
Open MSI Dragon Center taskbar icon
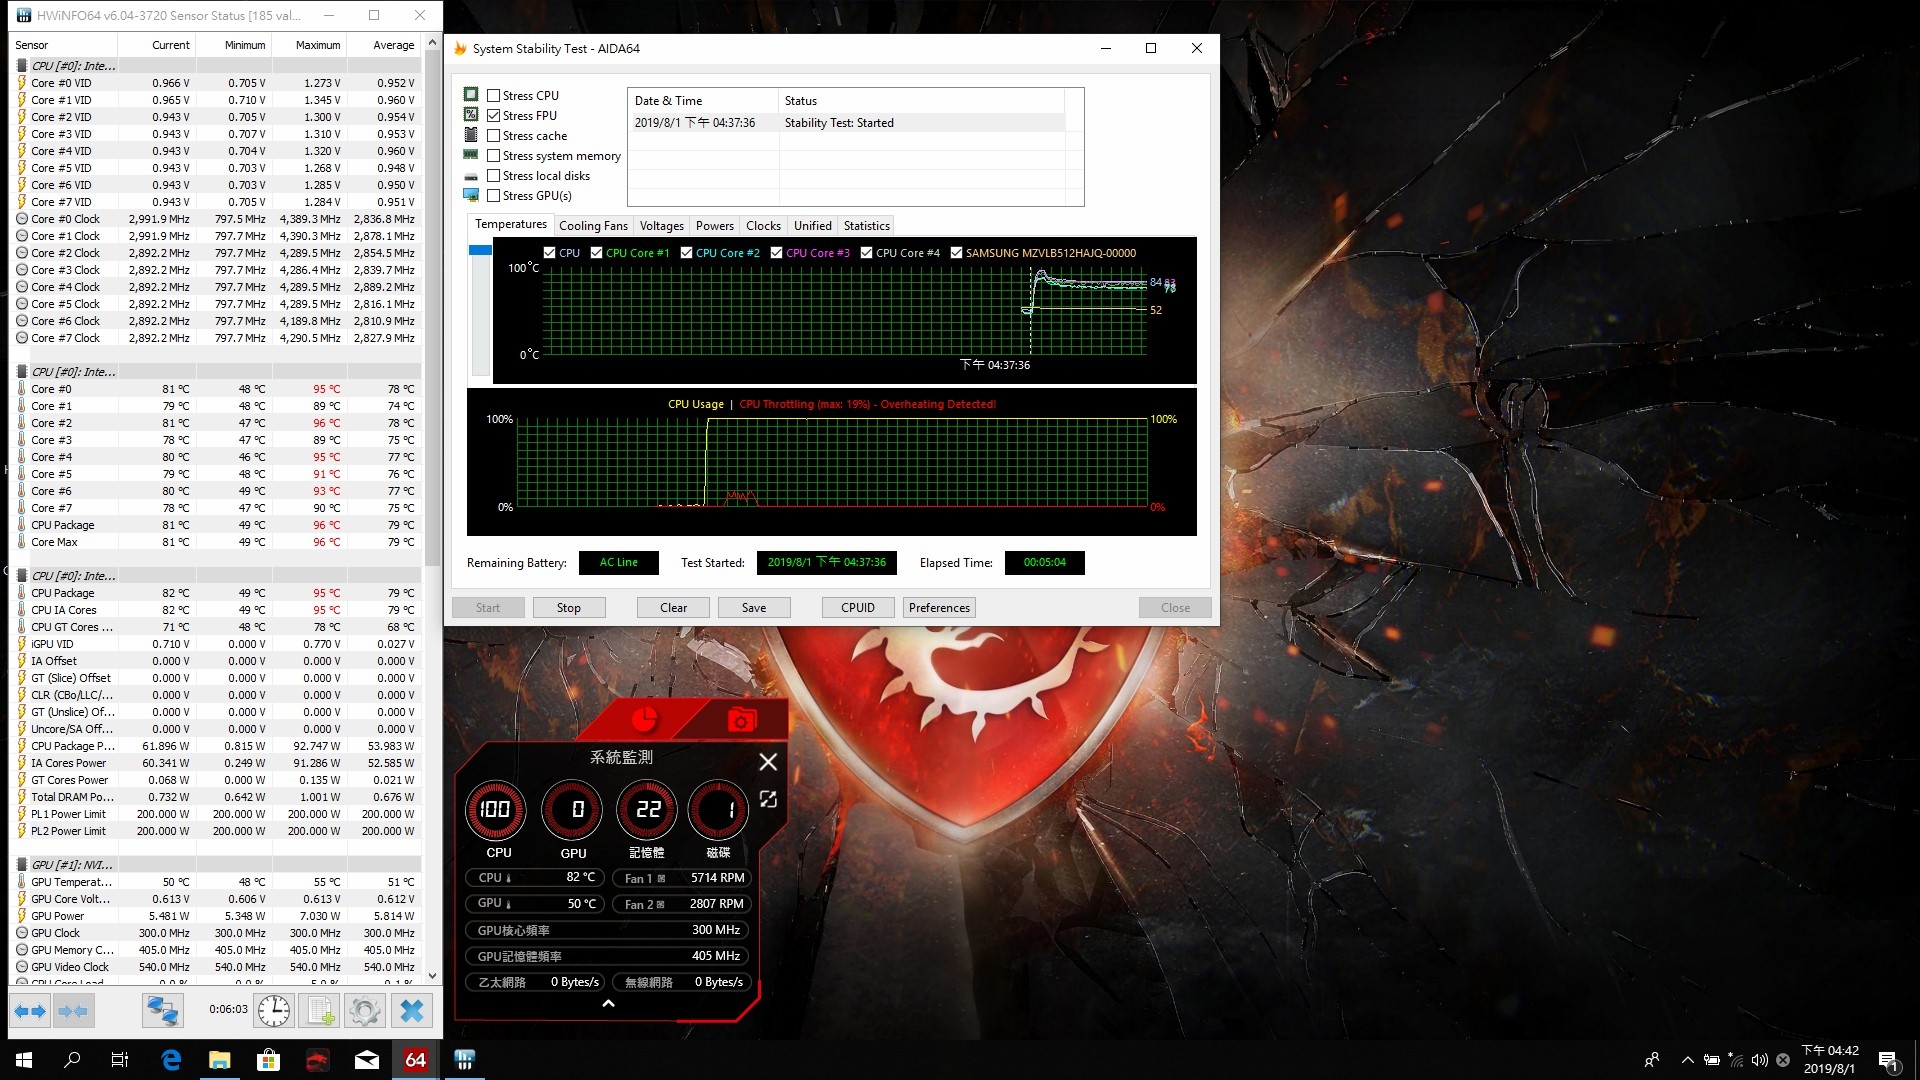click(318, 1060)
